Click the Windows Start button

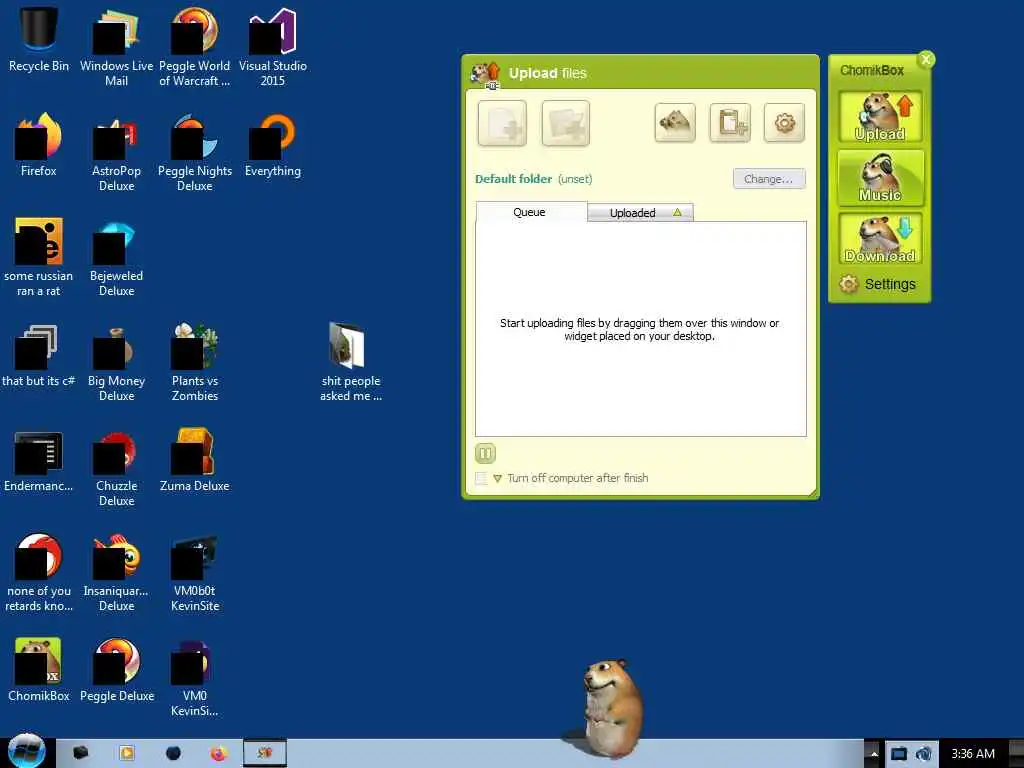coord(25,751)
